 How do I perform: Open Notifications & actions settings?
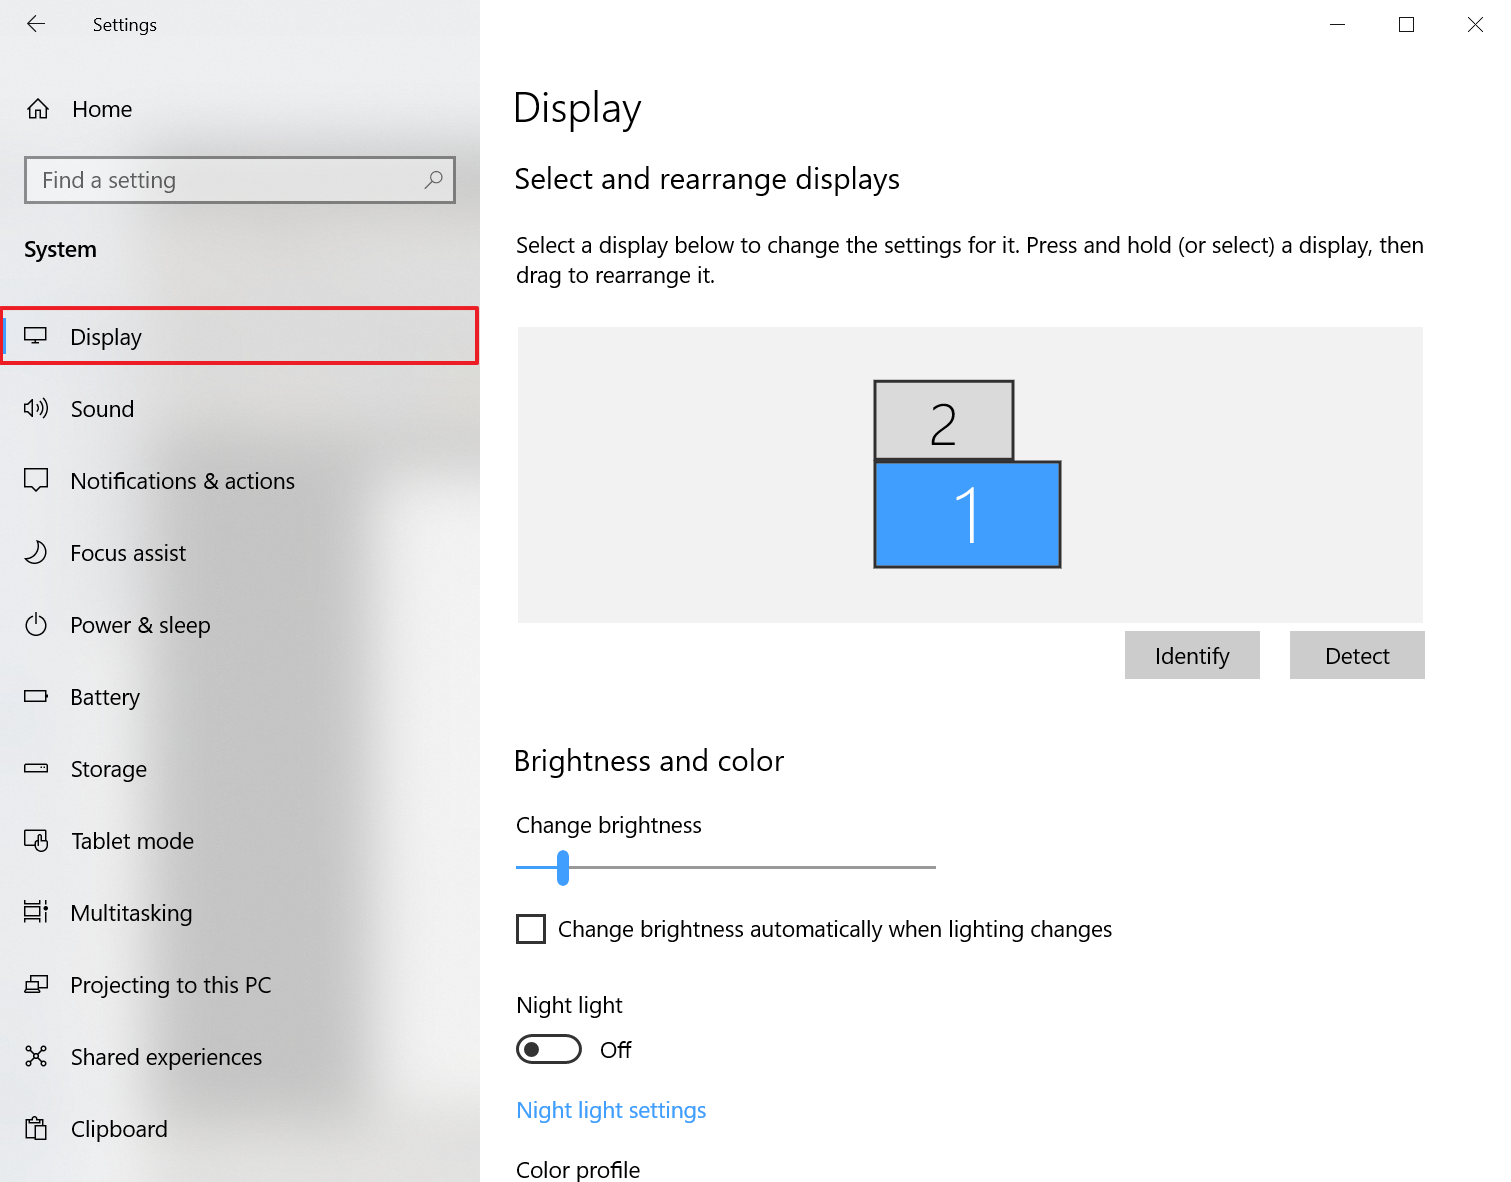pyautogui.click(x=182, y=481)
